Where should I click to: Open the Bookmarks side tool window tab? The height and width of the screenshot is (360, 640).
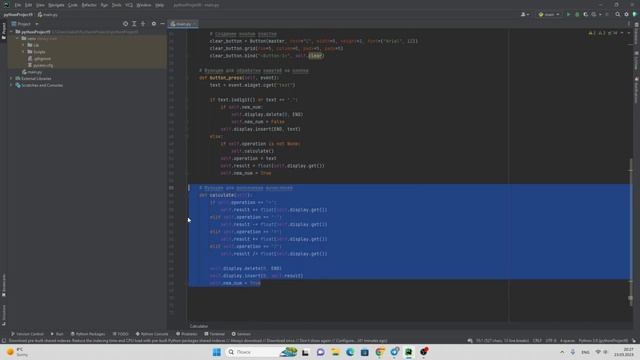pyautogui.click(x=4, y=285)
